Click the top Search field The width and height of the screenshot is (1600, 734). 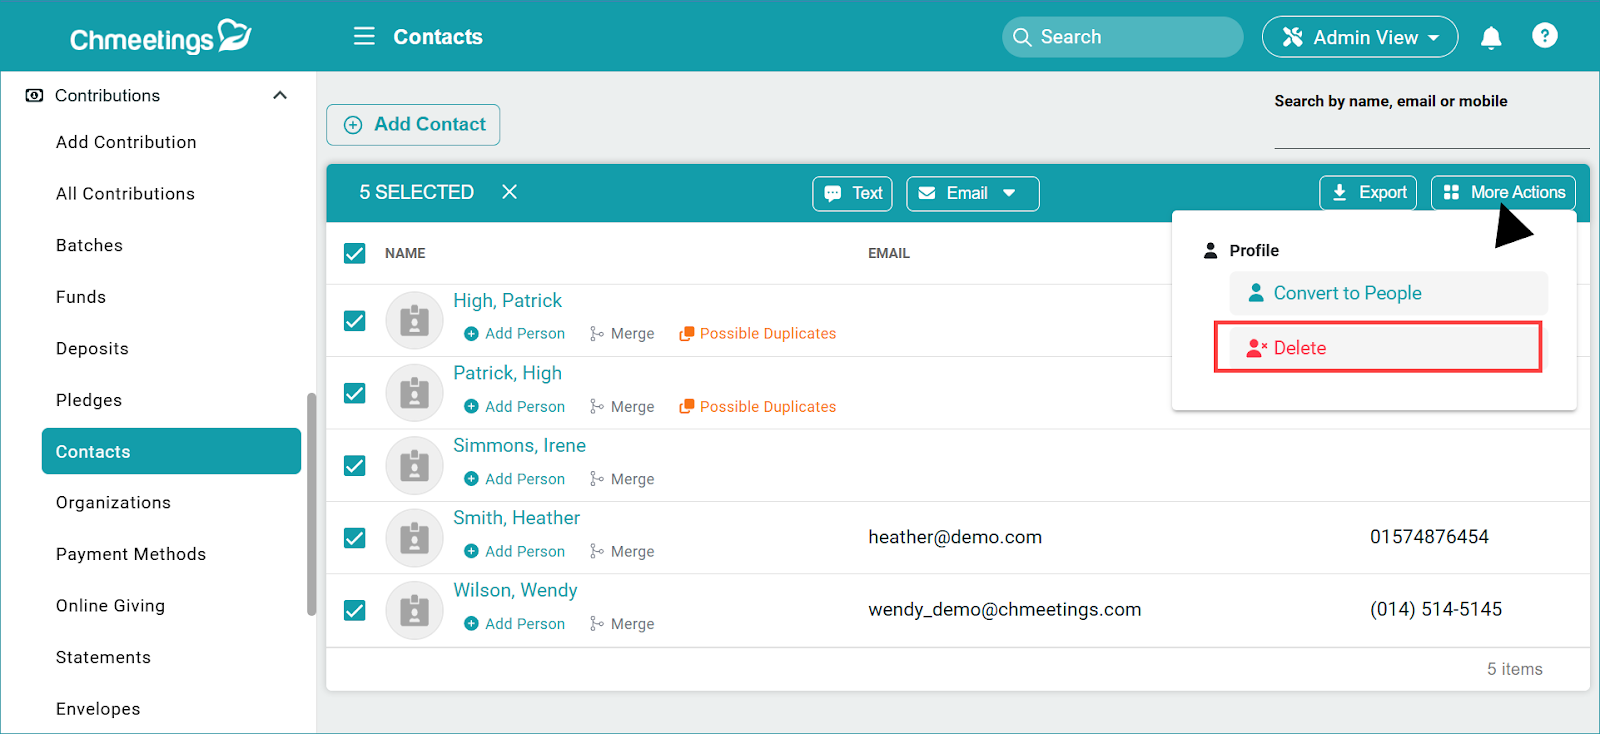pos(1122,37)
